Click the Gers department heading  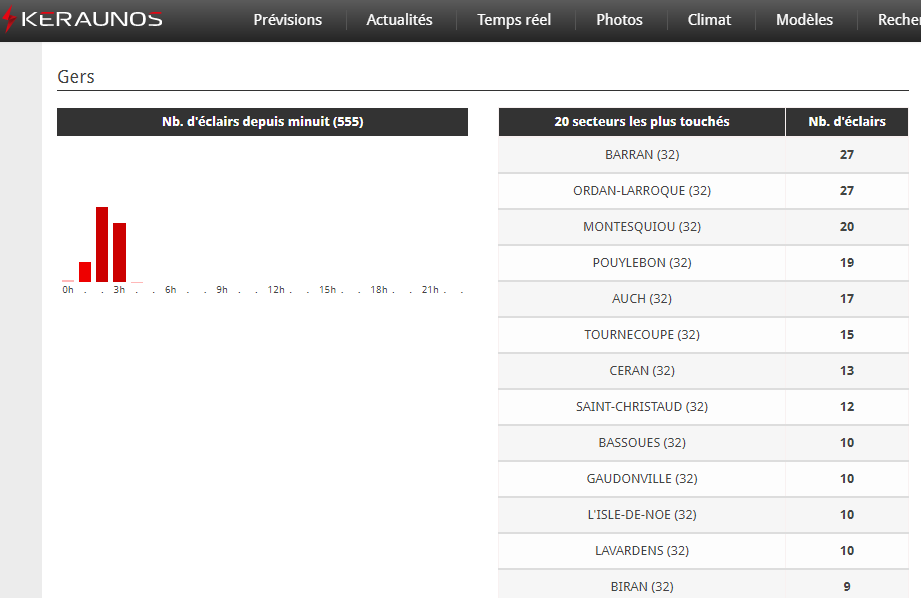click(76, 77)
